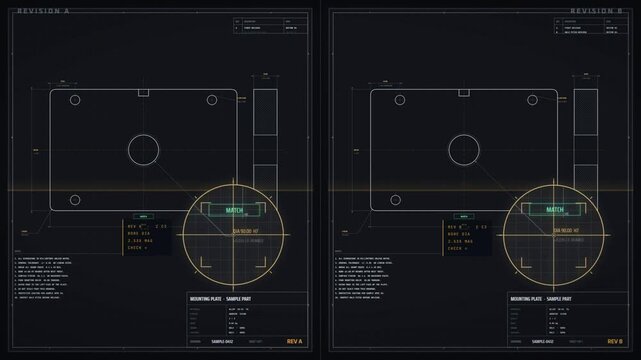The width and height of the screenshot is (641, 360).
Task: Click the small green tag below Revision A plate
Action: click(x=143, y=217)
